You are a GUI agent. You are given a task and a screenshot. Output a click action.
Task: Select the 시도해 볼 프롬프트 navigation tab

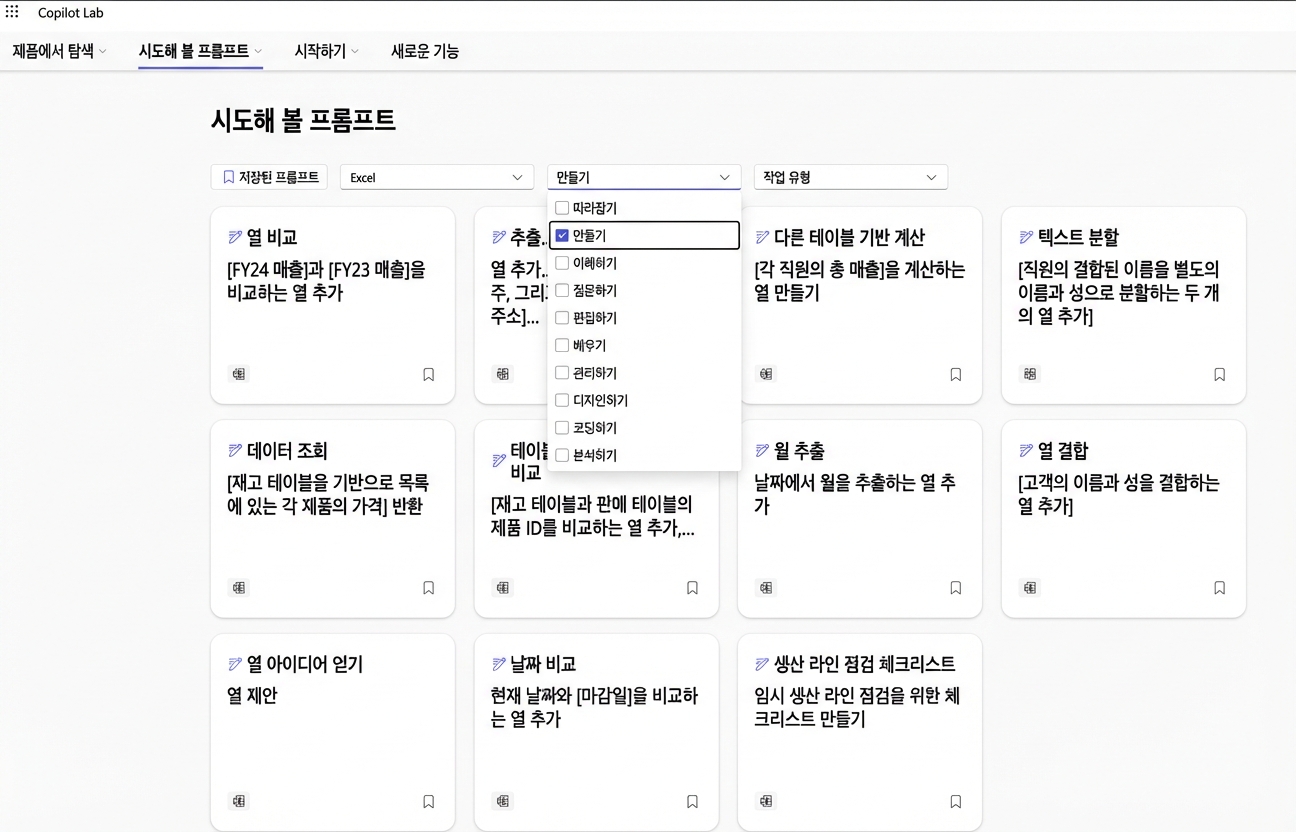click(x=200, y=51)
